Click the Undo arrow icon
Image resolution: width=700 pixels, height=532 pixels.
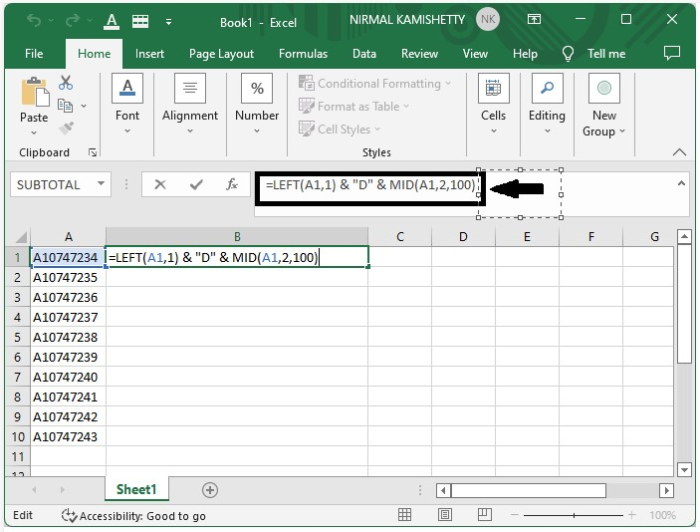(34, 20)
